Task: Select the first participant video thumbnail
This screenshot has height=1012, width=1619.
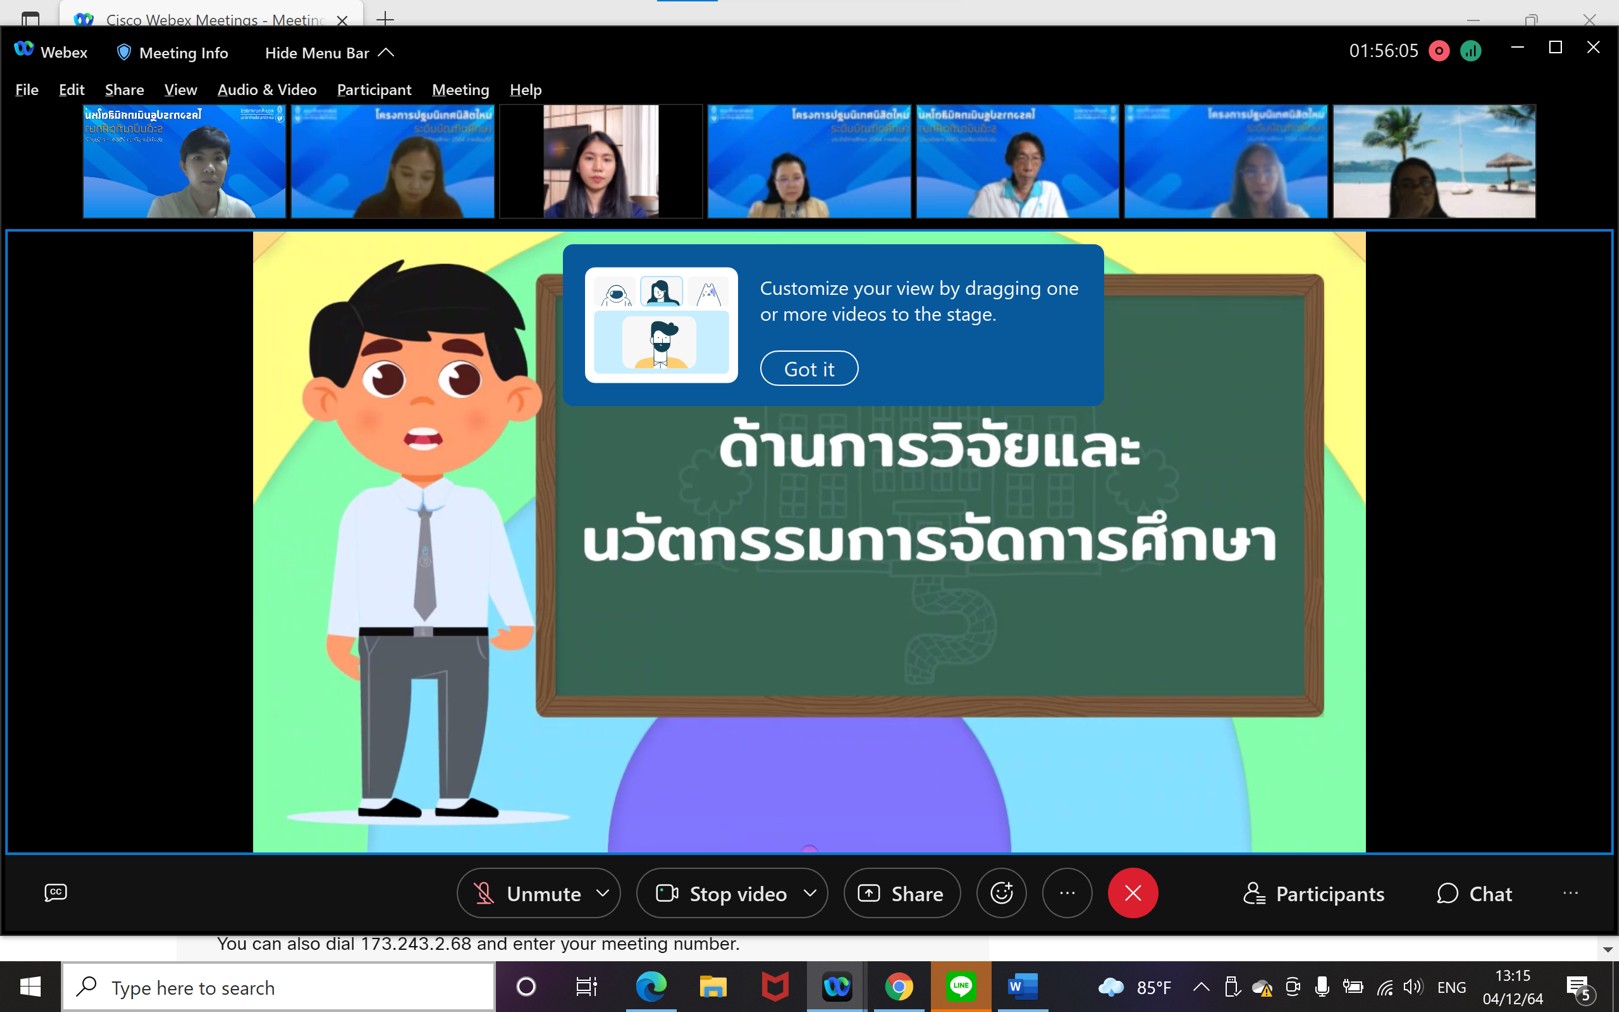Action: 184,161
